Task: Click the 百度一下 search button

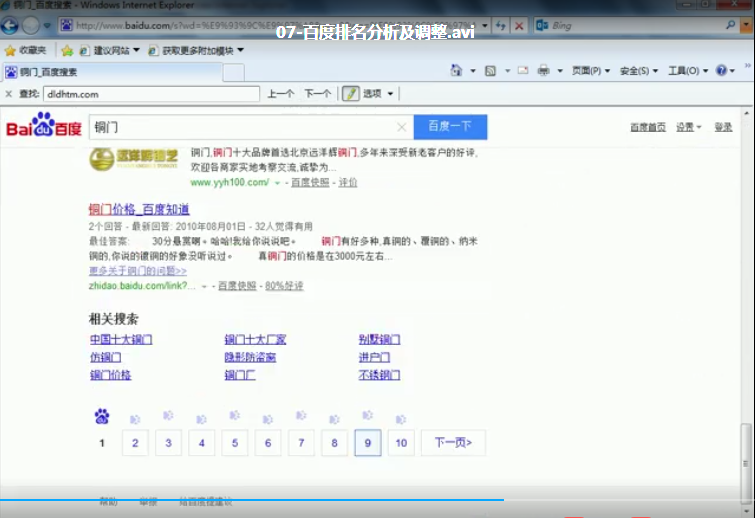Action: (450, 127)
